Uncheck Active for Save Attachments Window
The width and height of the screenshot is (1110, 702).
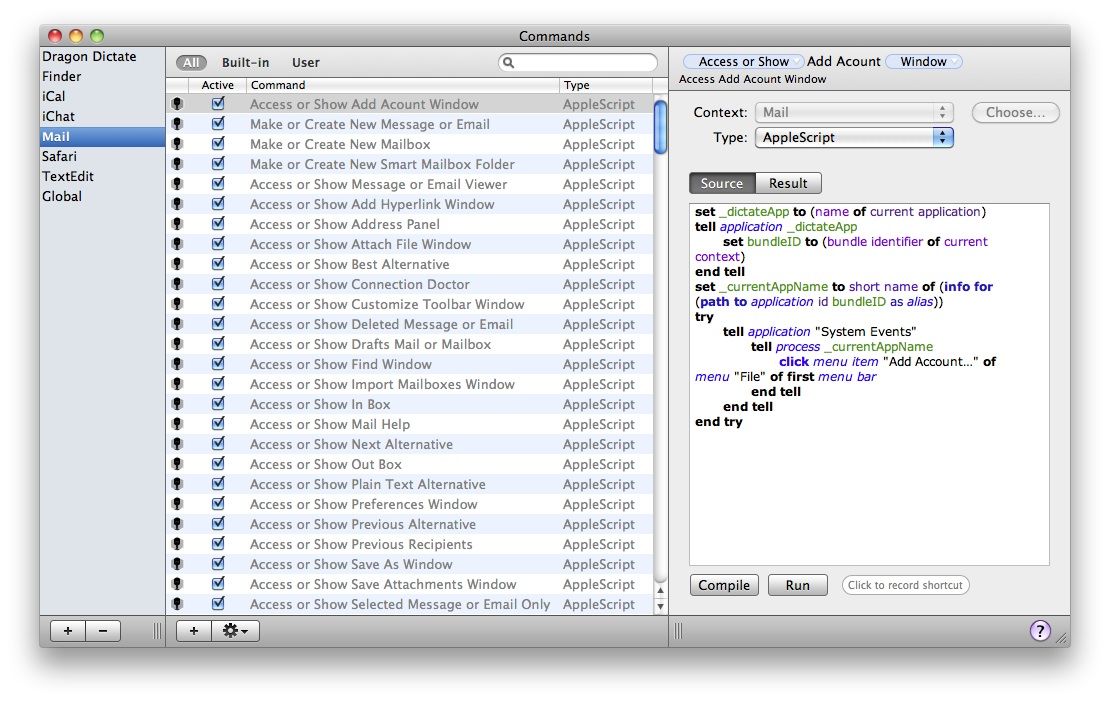point(218,583)
